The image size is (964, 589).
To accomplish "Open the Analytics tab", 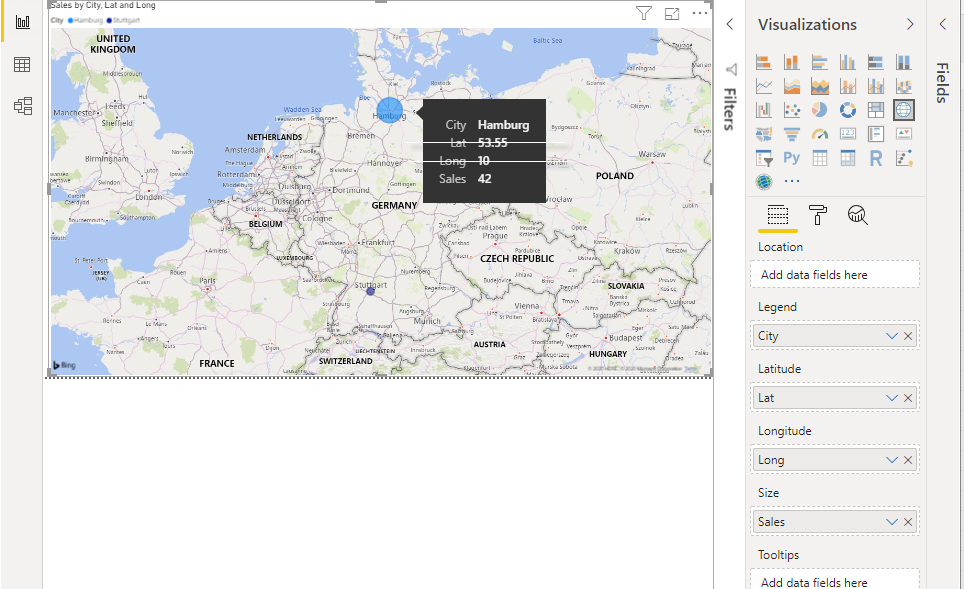I will click(858, 215).
